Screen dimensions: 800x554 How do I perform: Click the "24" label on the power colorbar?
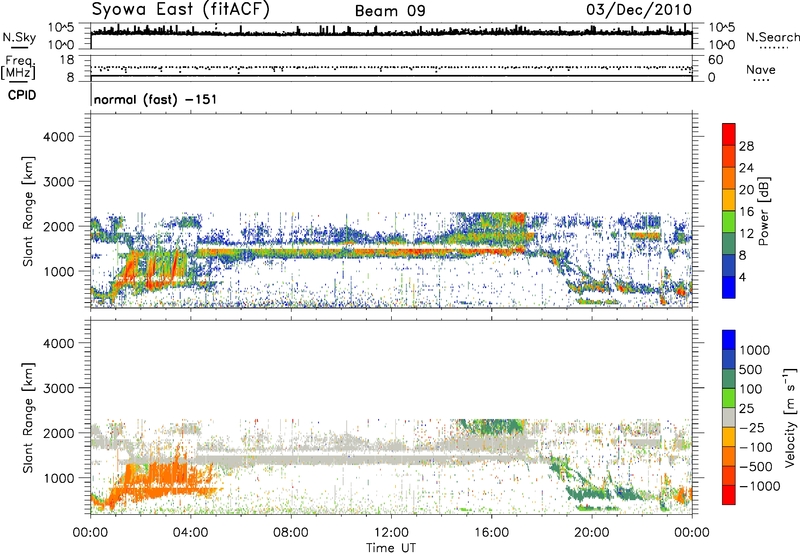click(x=746, y=168)
